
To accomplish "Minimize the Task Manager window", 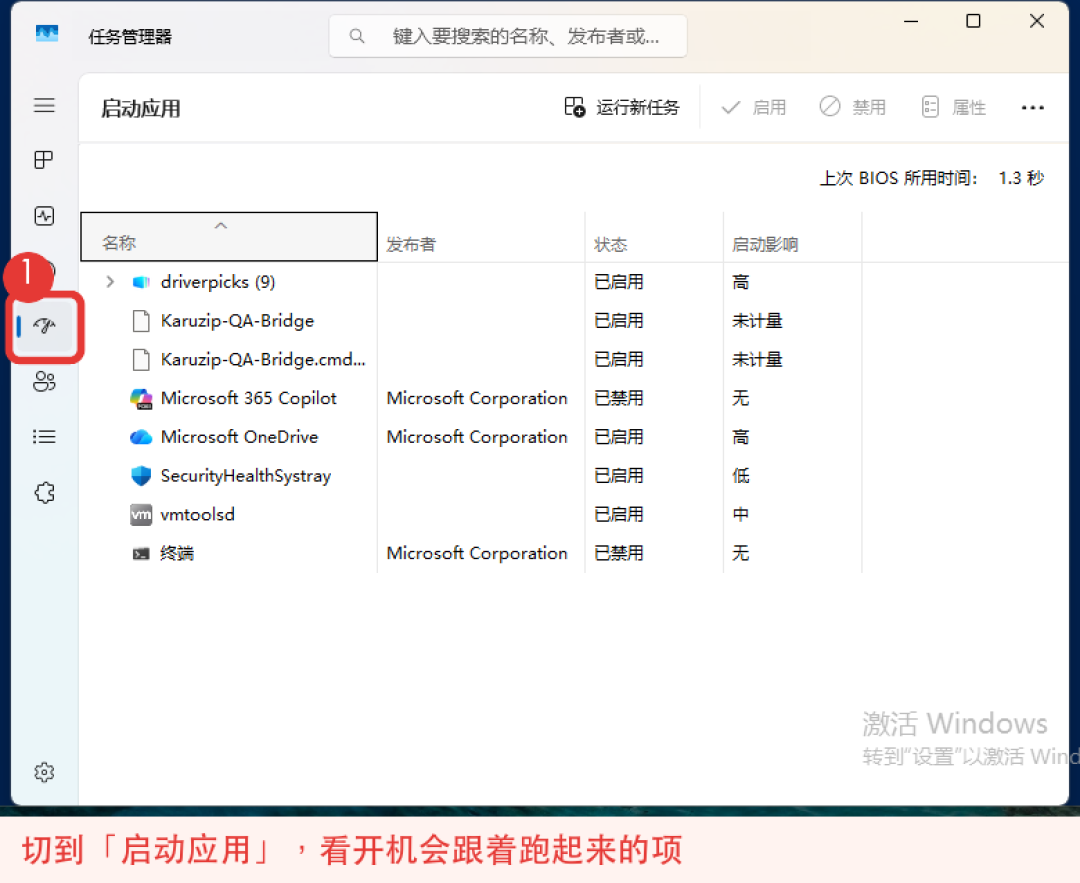I will (911, 21).
